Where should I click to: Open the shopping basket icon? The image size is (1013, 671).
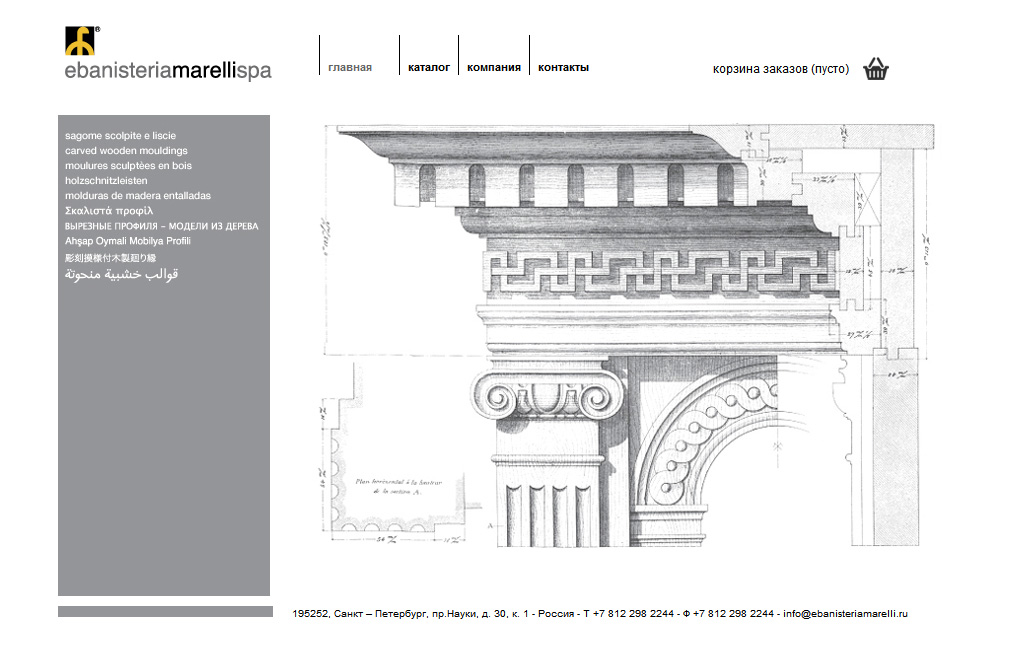tap(876, 68)
